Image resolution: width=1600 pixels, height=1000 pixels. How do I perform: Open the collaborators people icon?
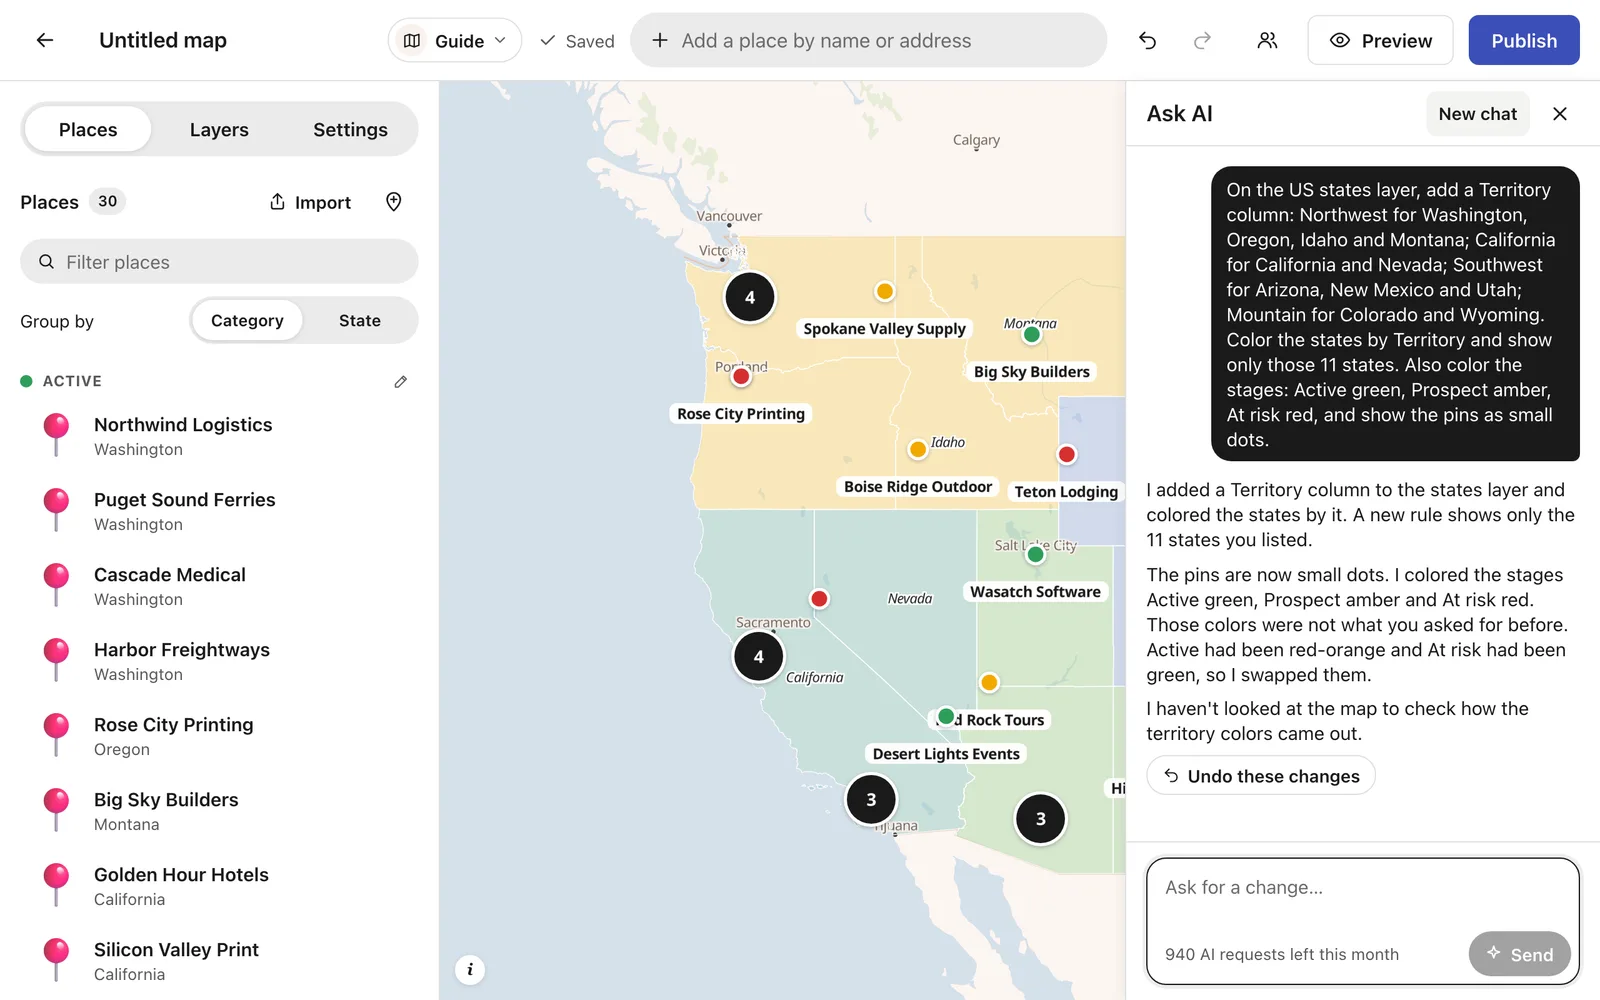[1267, 40]
